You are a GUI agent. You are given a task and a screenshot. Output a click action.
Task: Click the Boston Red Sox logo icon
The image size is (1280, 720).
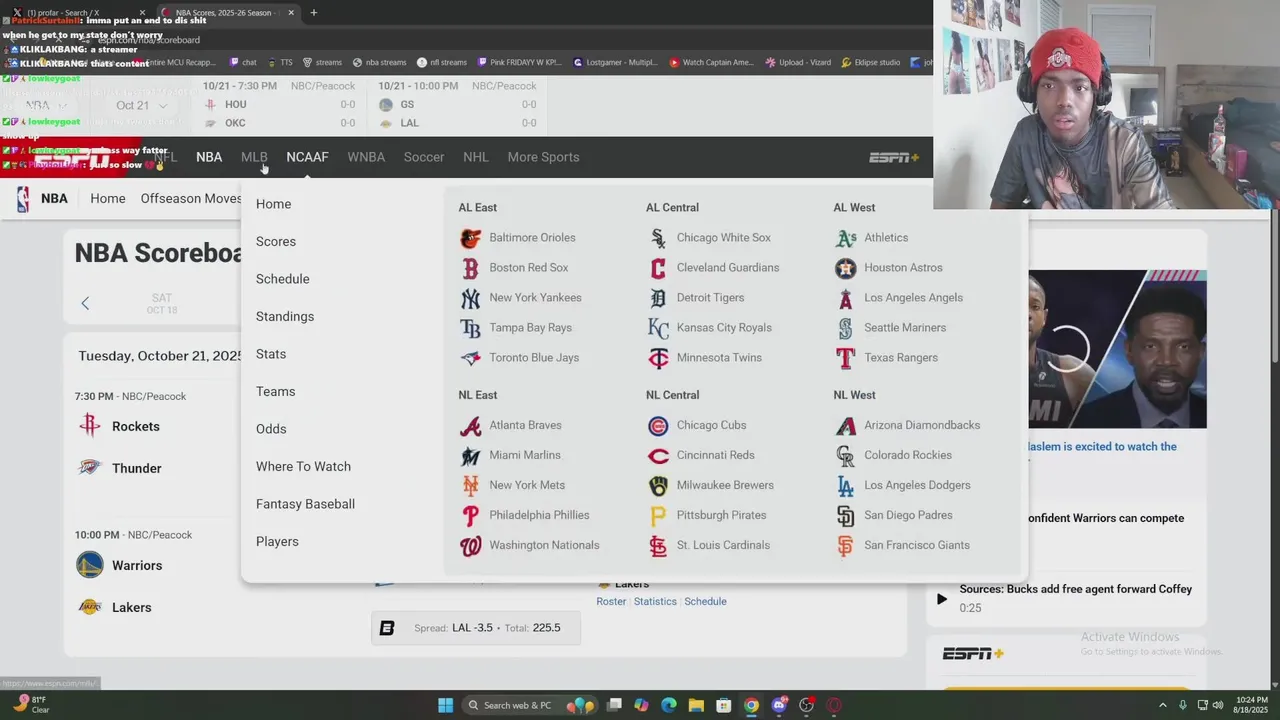(x=470, y=268)
